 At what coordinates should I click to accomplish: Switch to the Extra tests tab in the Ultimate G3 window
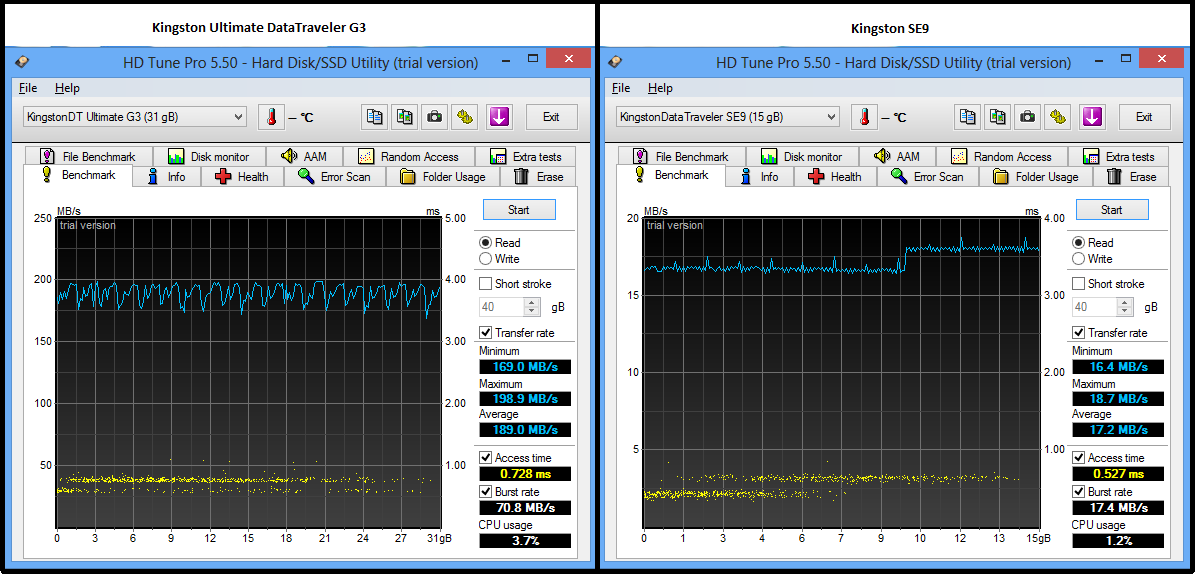(526, 156)
